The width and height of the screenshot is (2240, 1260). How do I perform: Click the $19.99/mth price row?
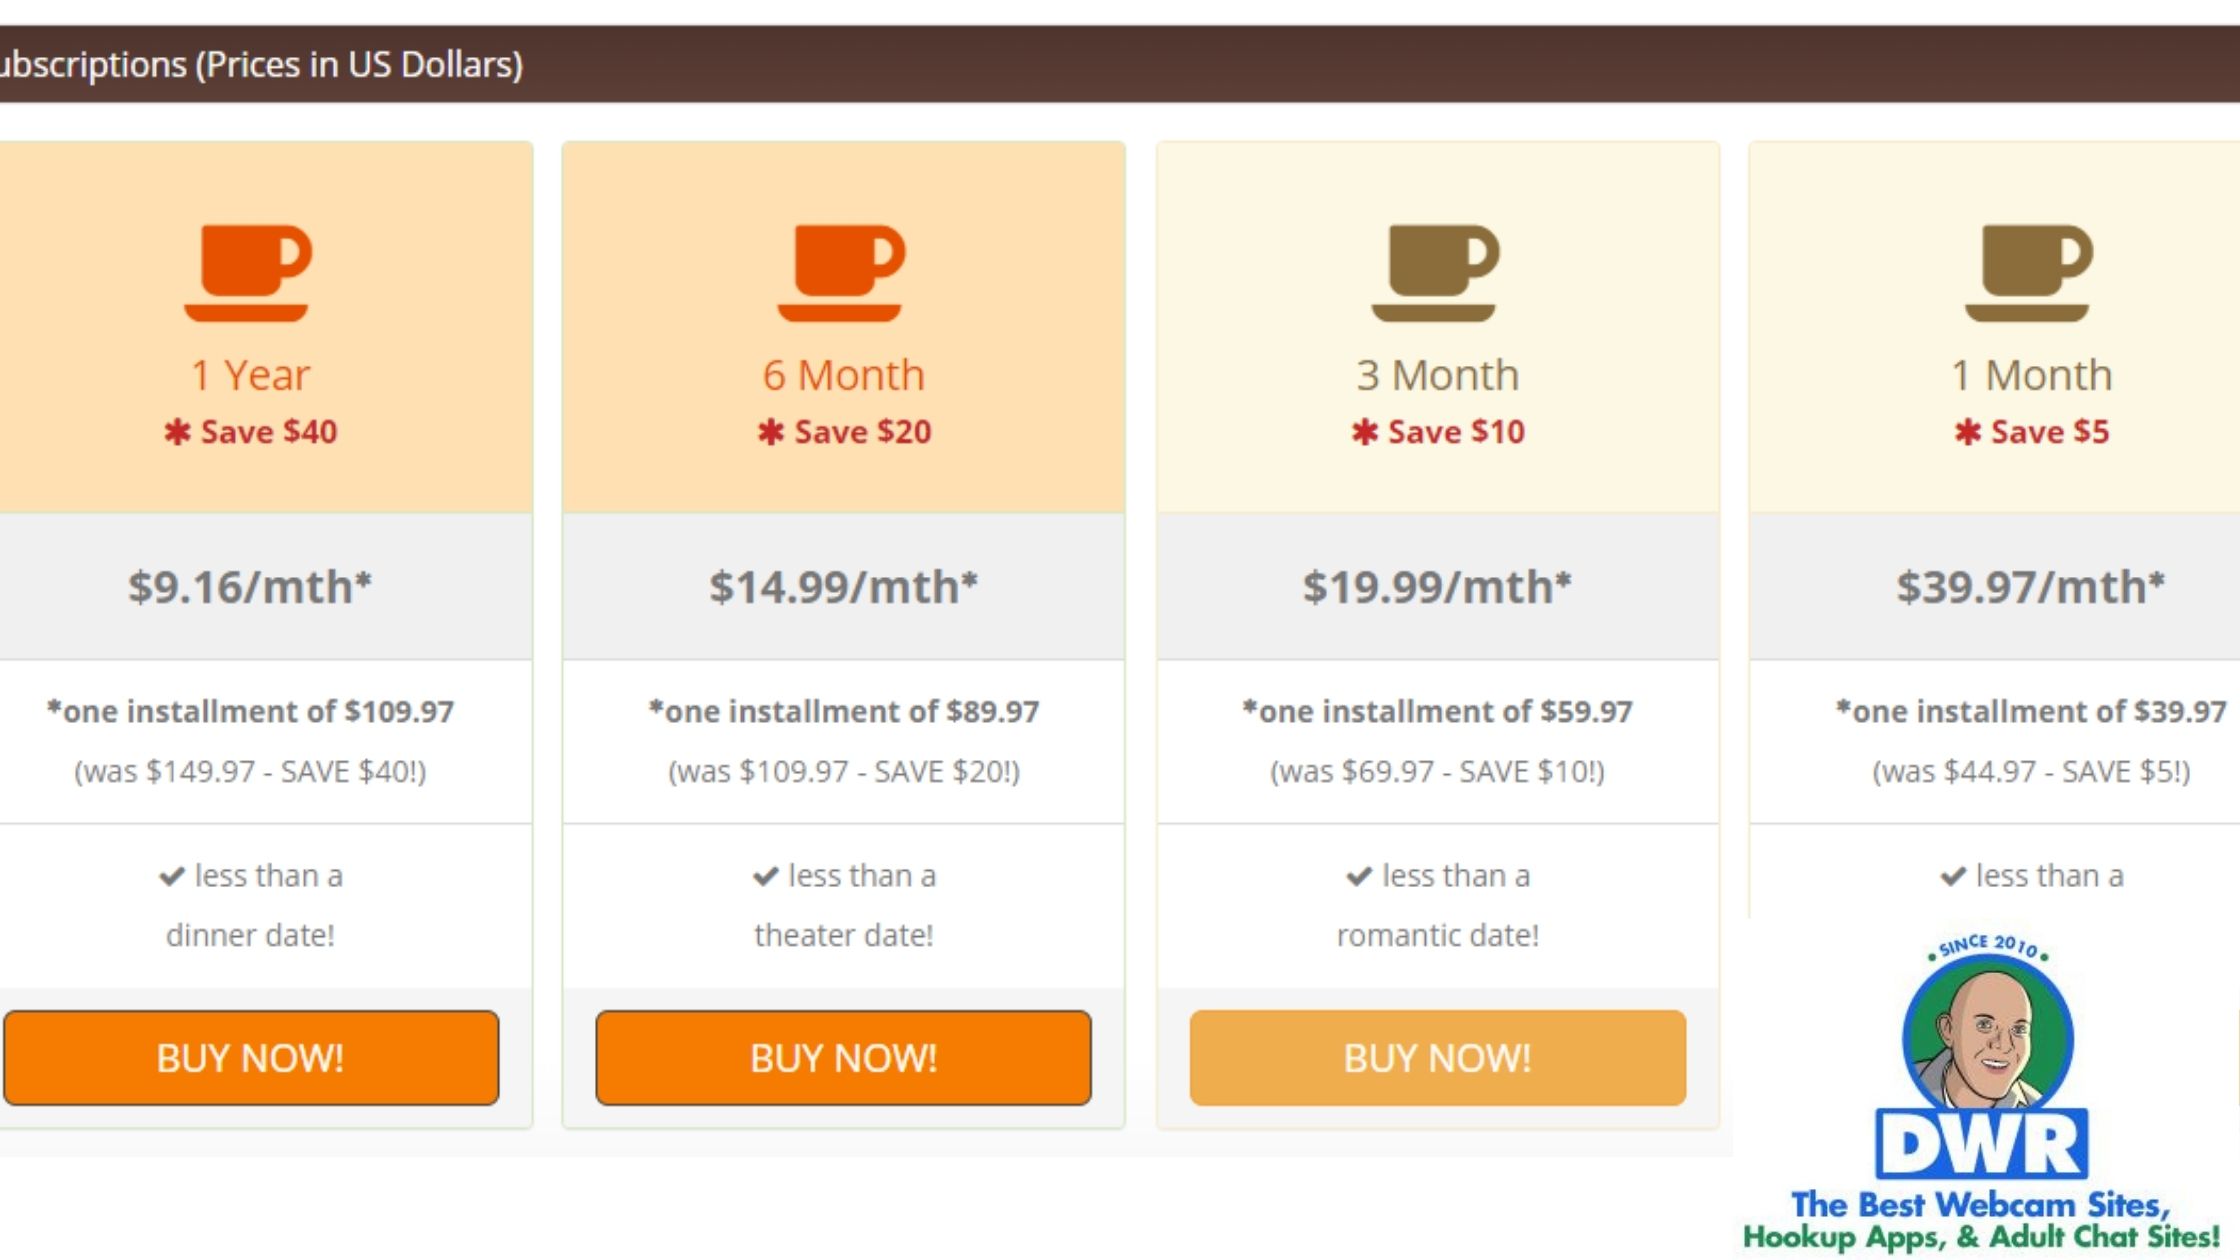[1437, 587]
